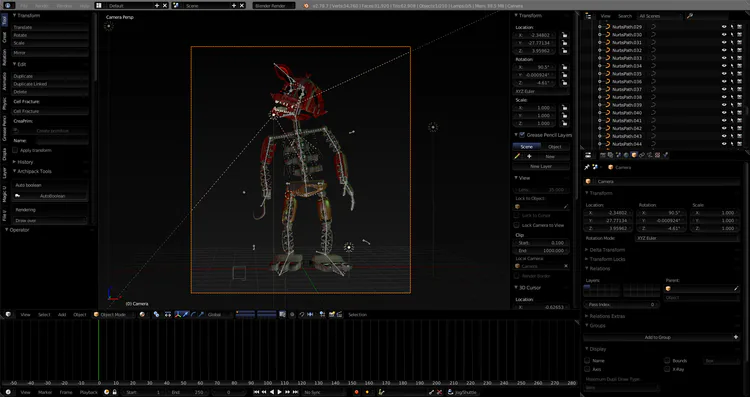The image size is (750, 397).
Task: Play the animation in reverse
Action: pos(272,392)
